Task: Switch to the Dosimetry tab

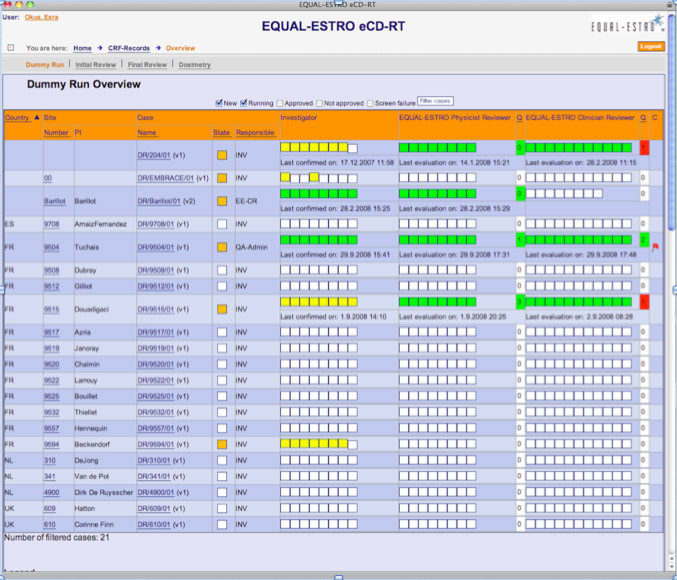Action: tap(195, 64)
